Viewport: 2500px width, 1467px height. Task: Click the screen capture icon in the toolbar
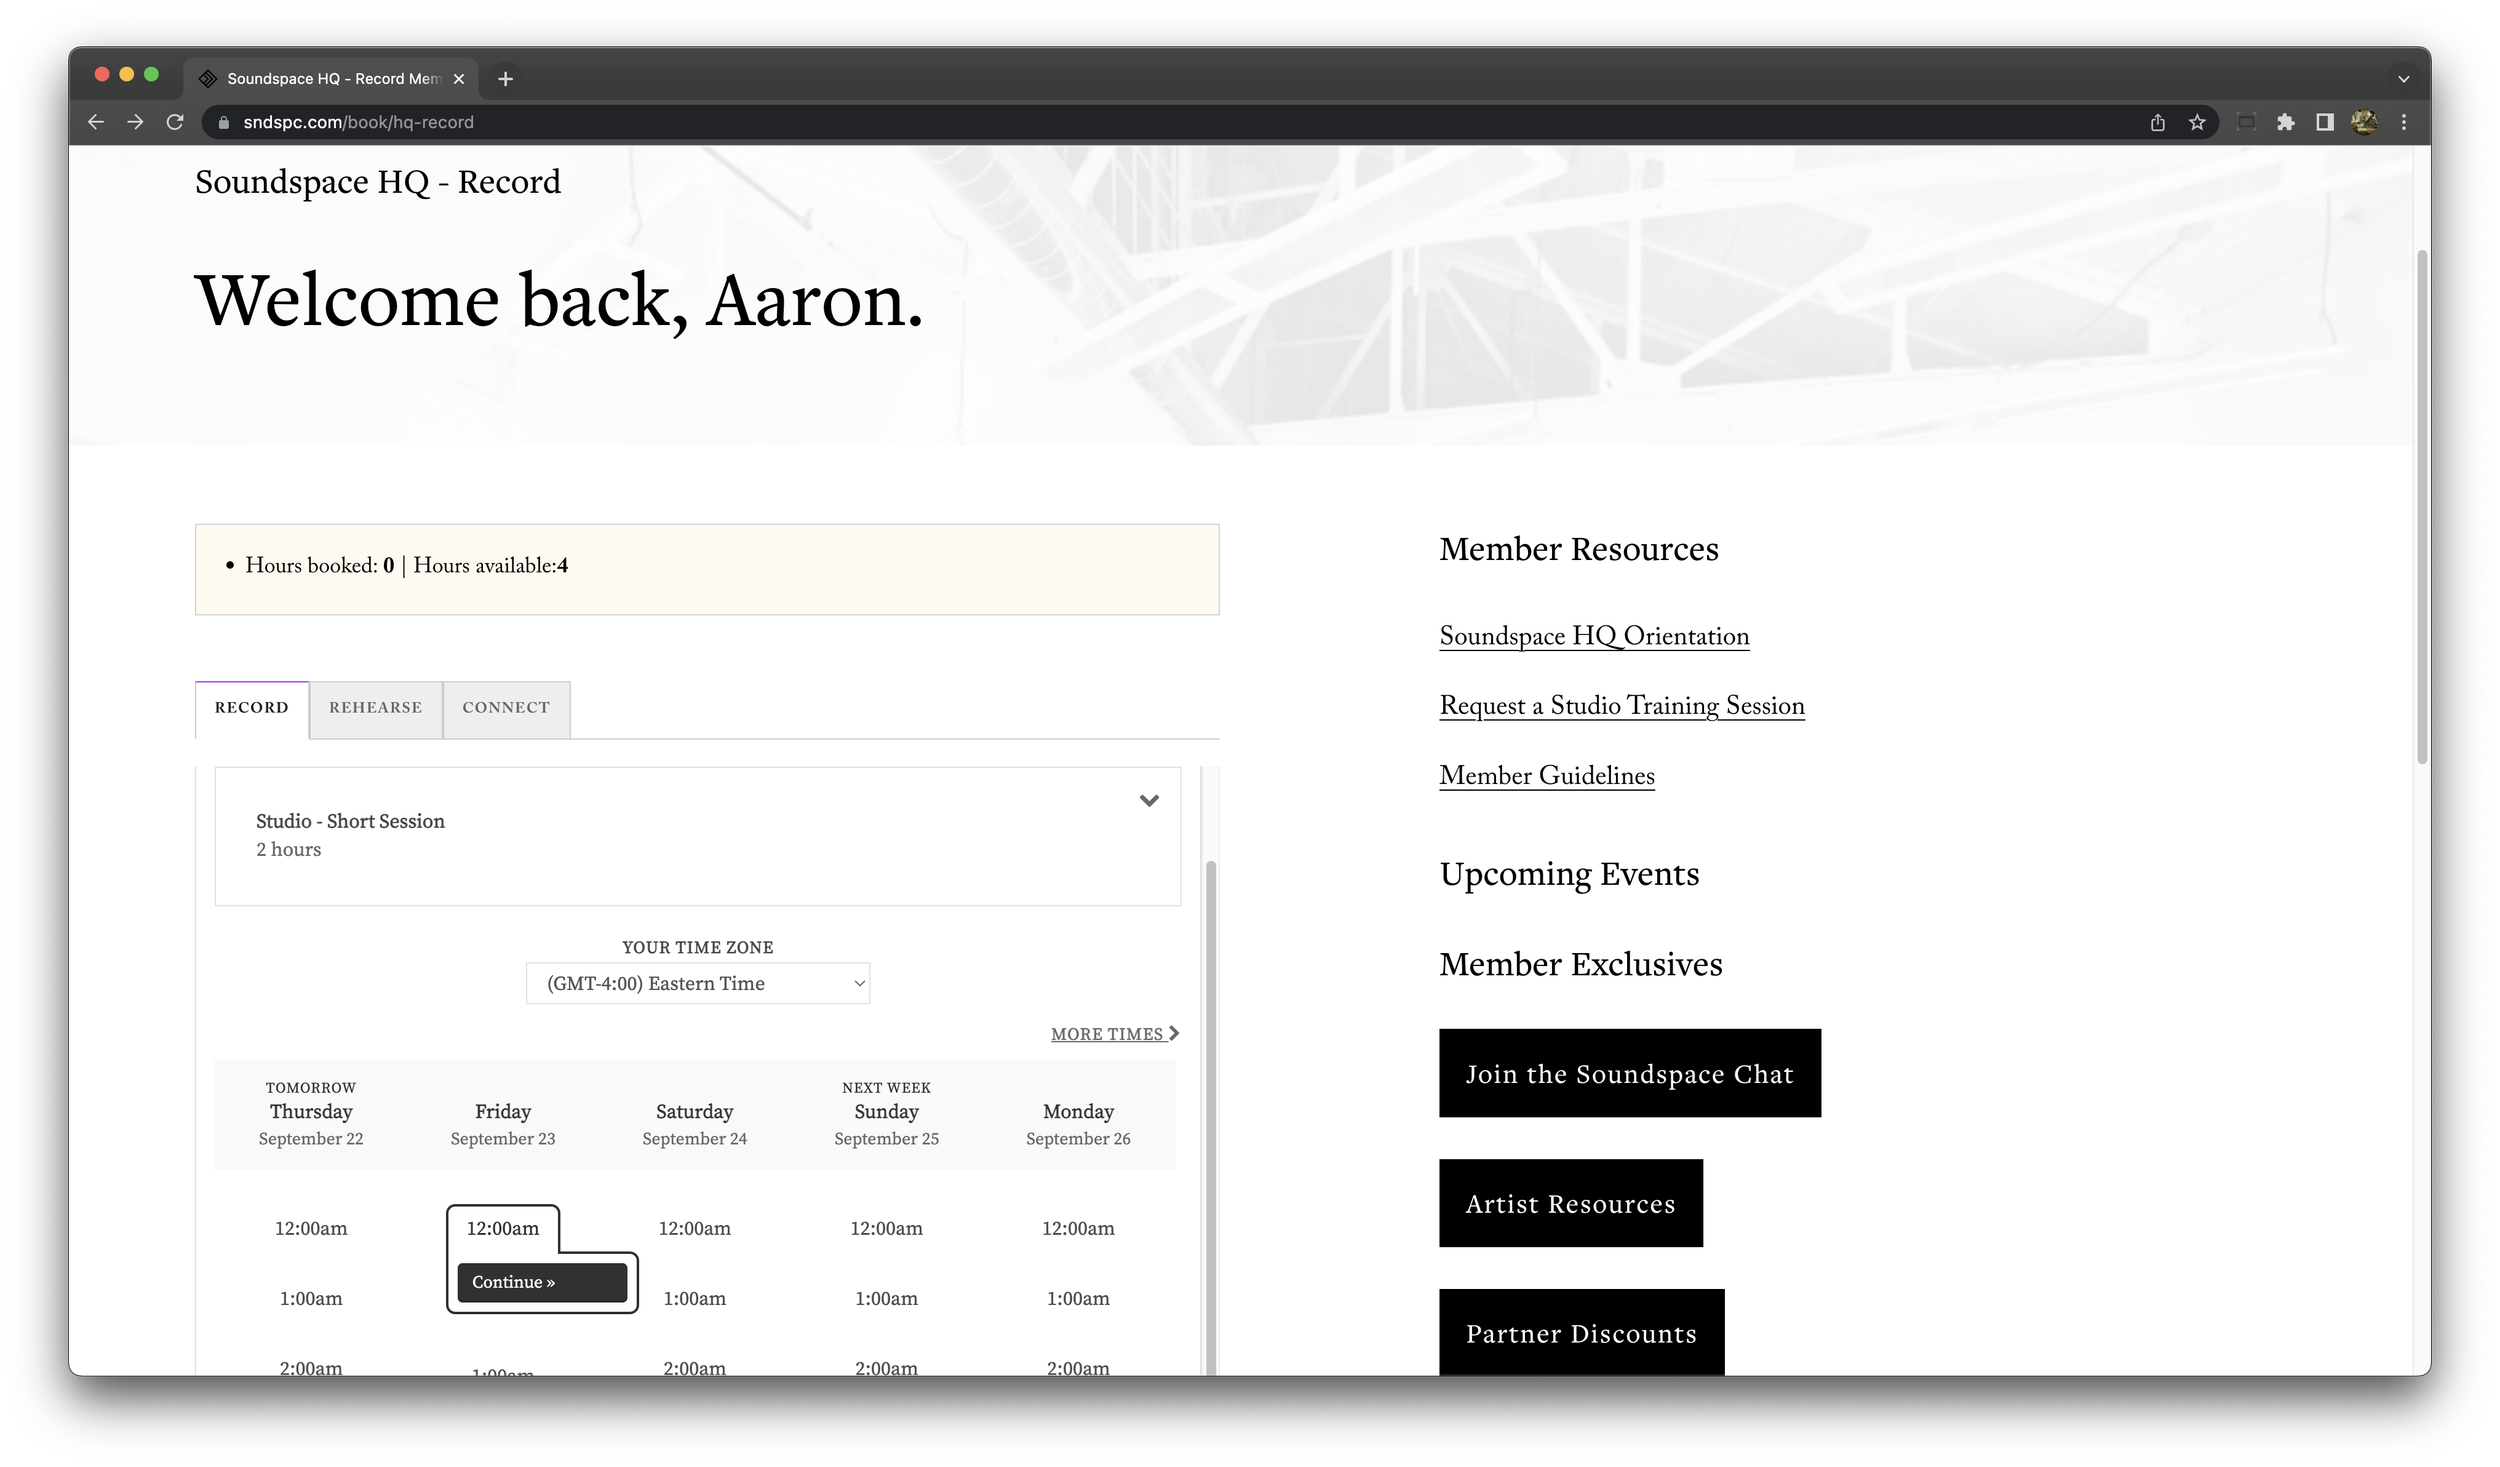tap(2246, 122)
